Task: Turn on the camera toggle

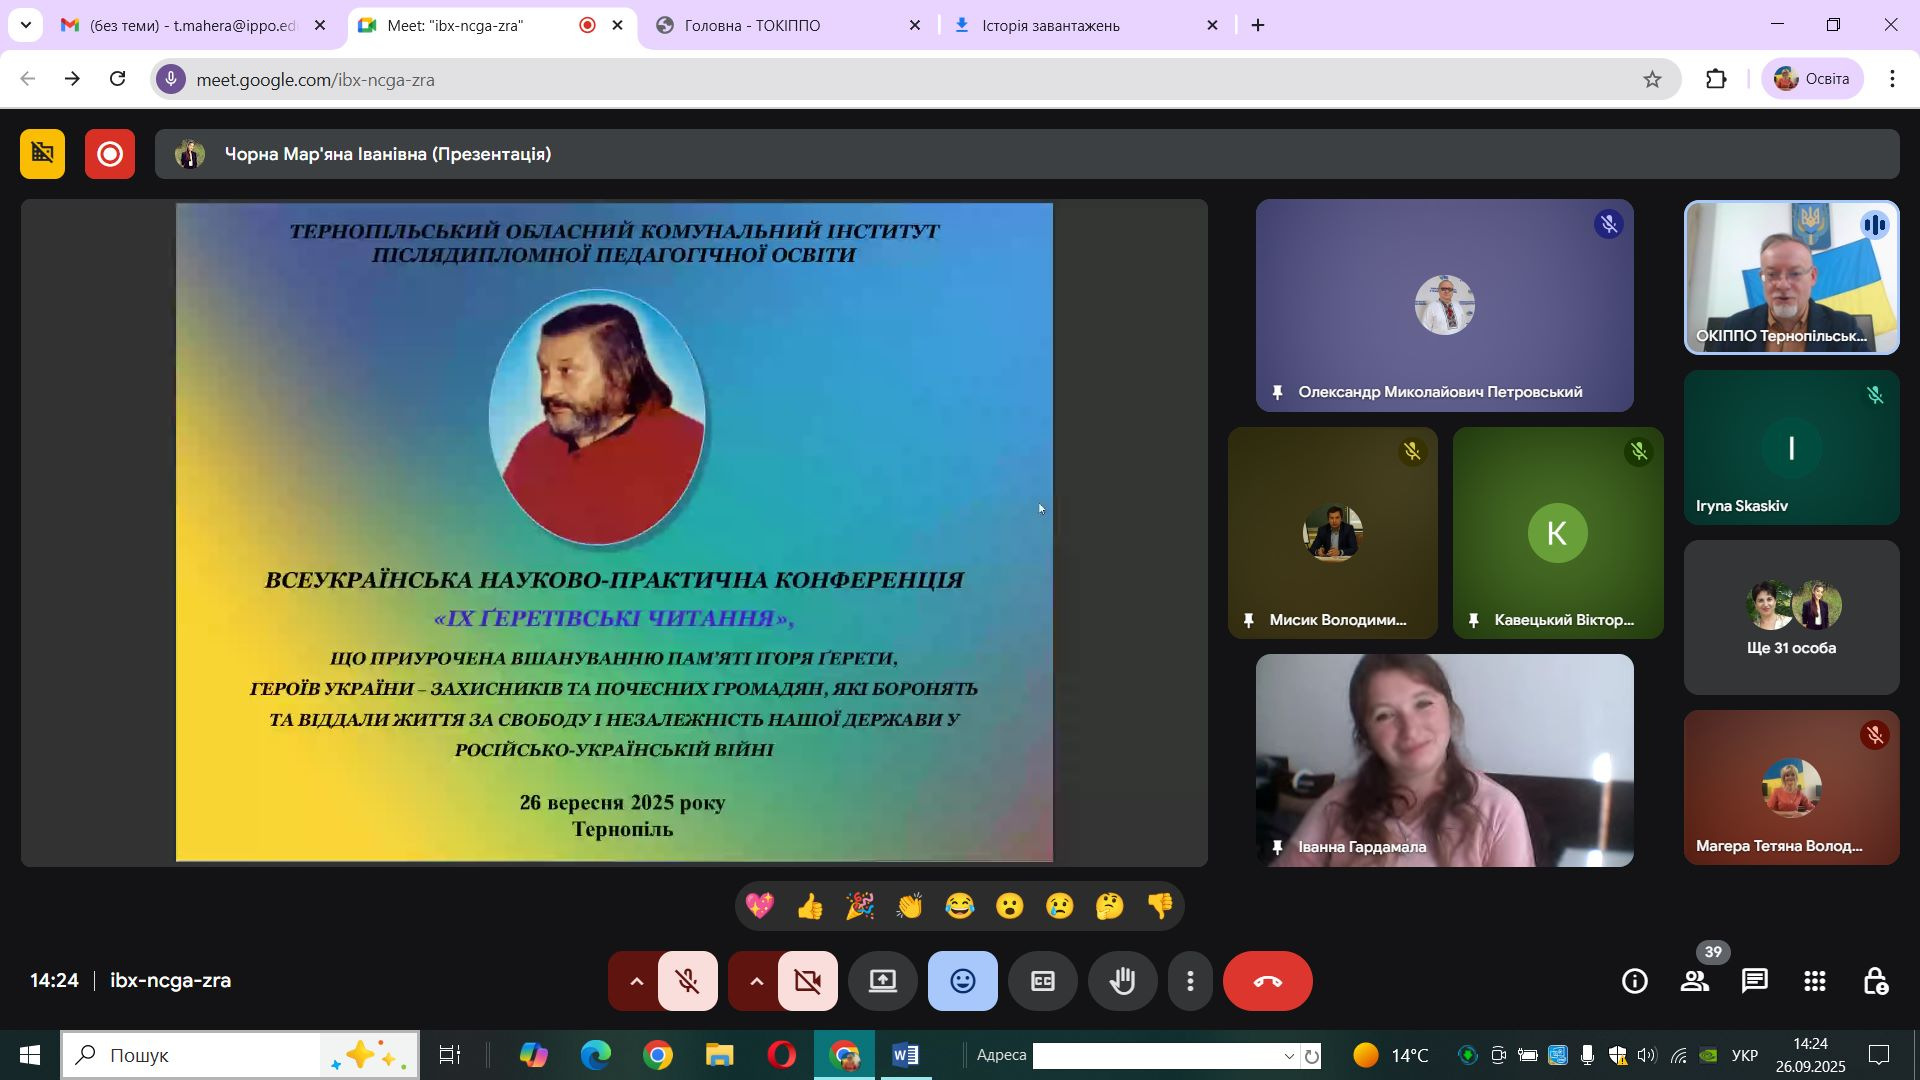Action: [808, 982]
